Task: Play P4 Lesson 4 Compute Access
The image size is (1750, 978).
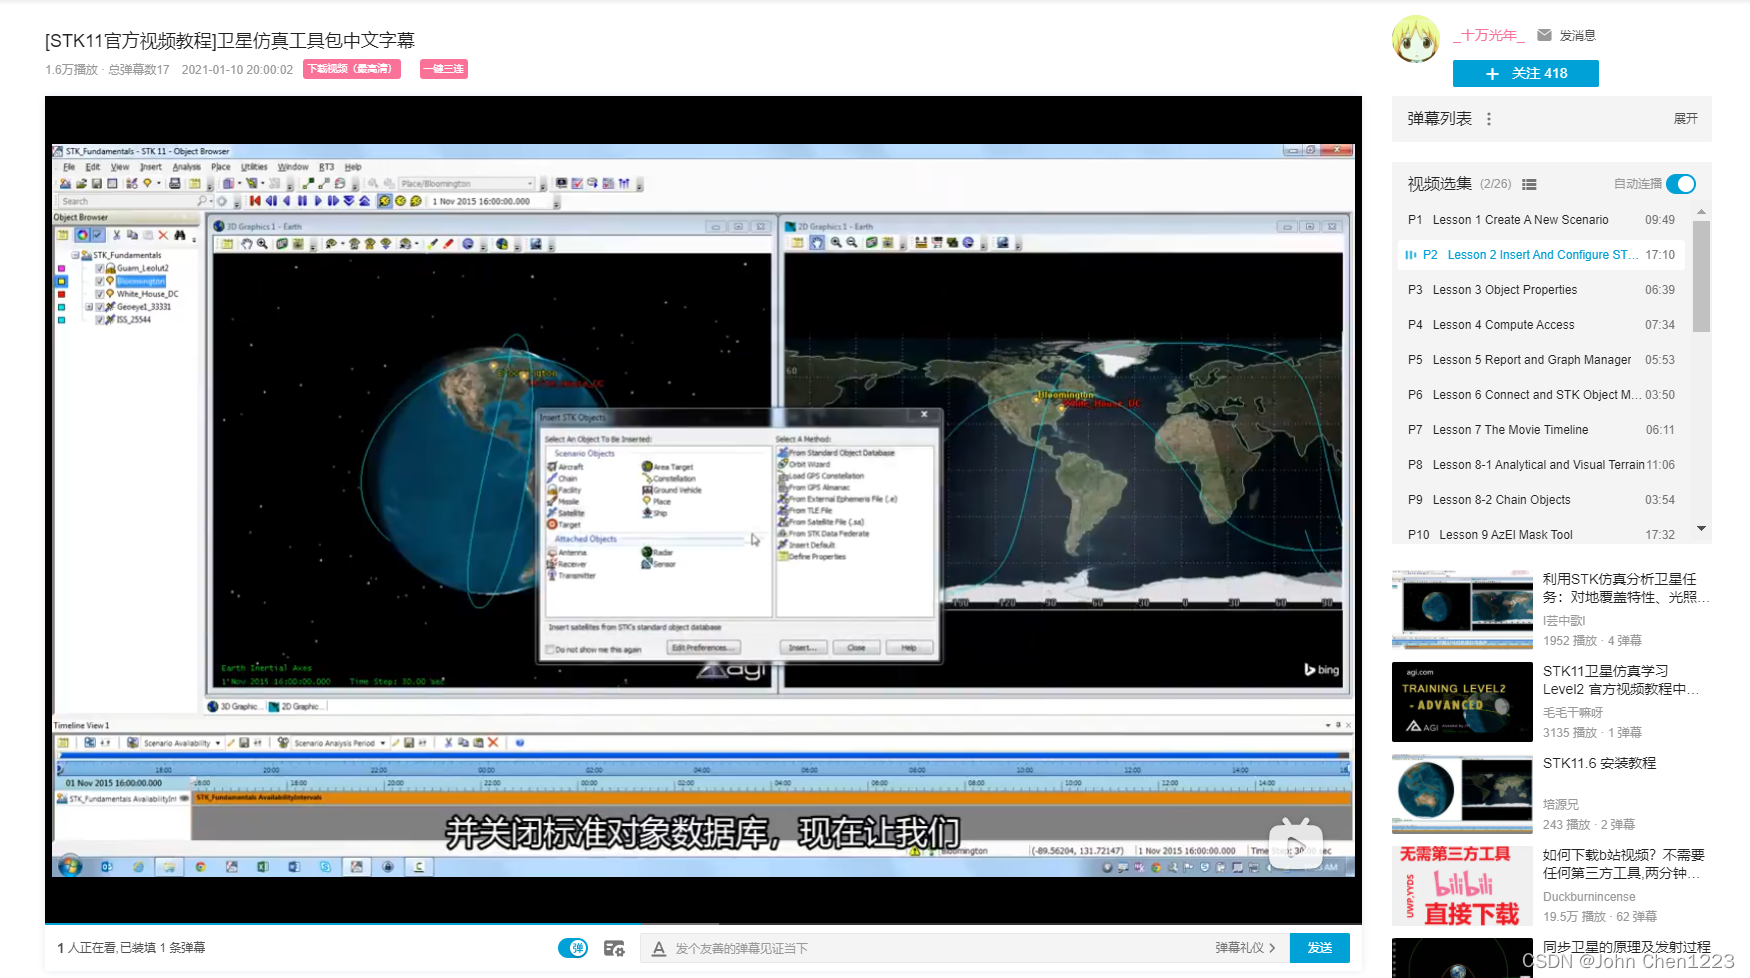Action: click(1541, 325)
